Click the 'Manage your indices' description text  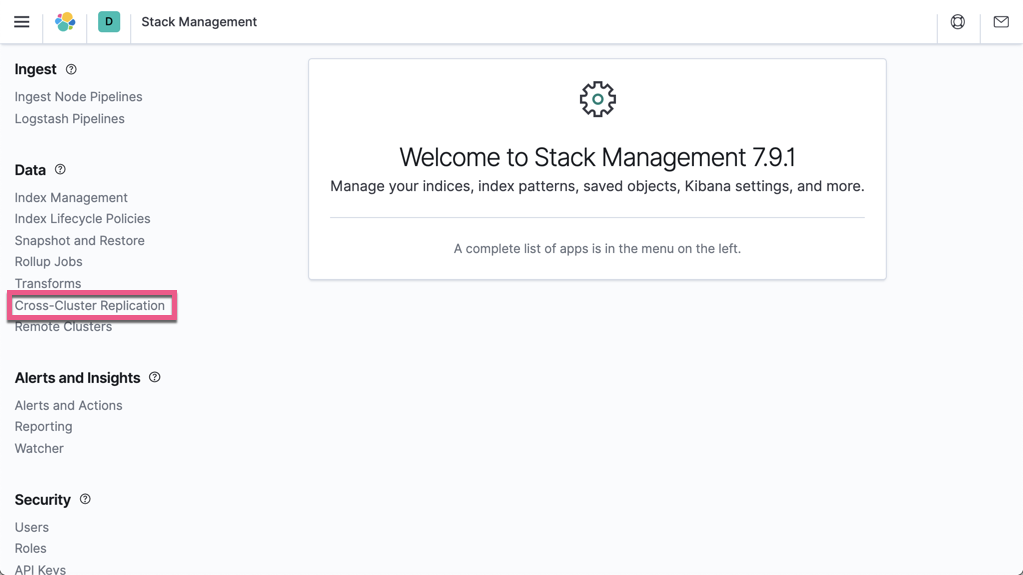tap(597, 187)
